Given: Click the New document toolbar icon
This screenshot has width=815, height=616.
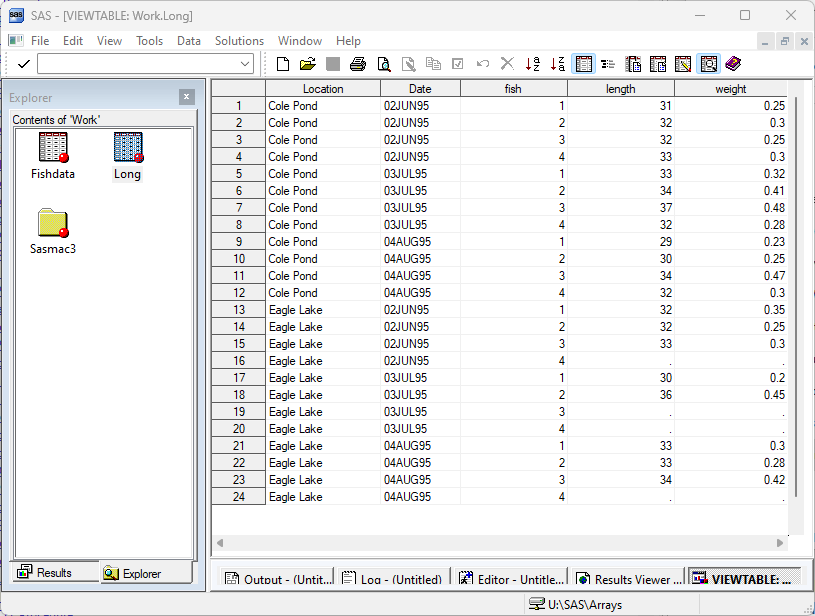Looking at the screenshot, I should 283,64.
